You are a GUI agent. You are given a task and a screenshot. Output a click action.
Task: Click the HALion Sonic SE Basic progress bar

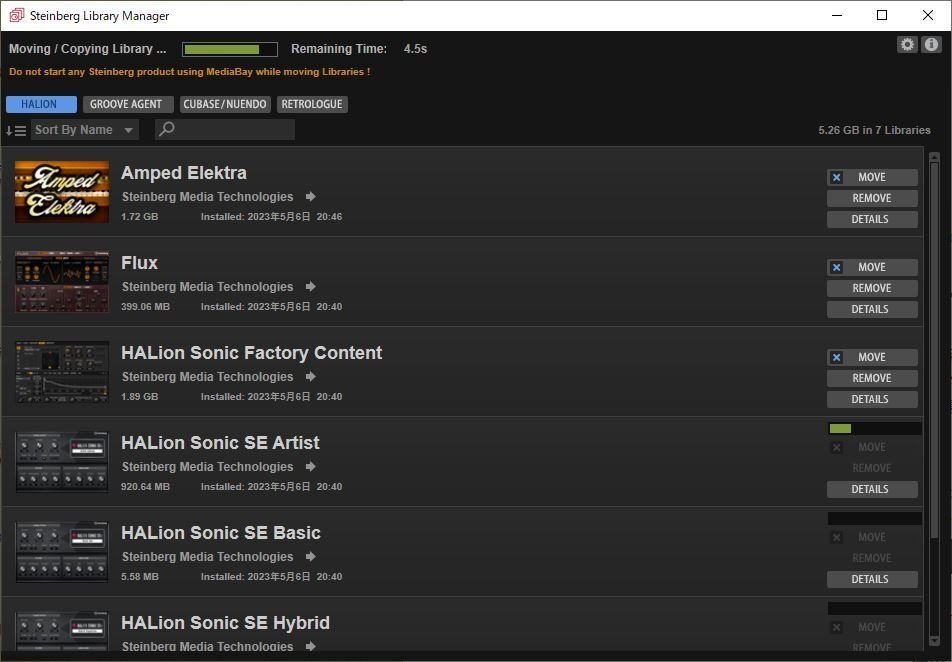(874, 519)
